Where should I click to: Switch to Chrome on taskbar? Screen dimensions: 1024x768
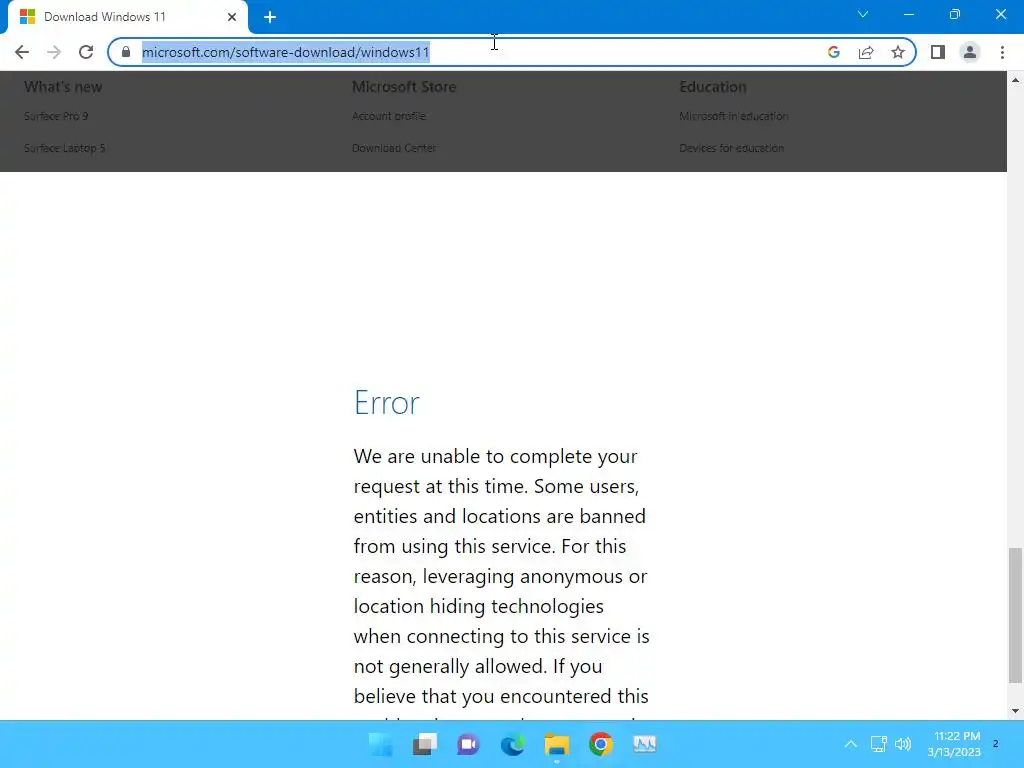coord(600,744)
